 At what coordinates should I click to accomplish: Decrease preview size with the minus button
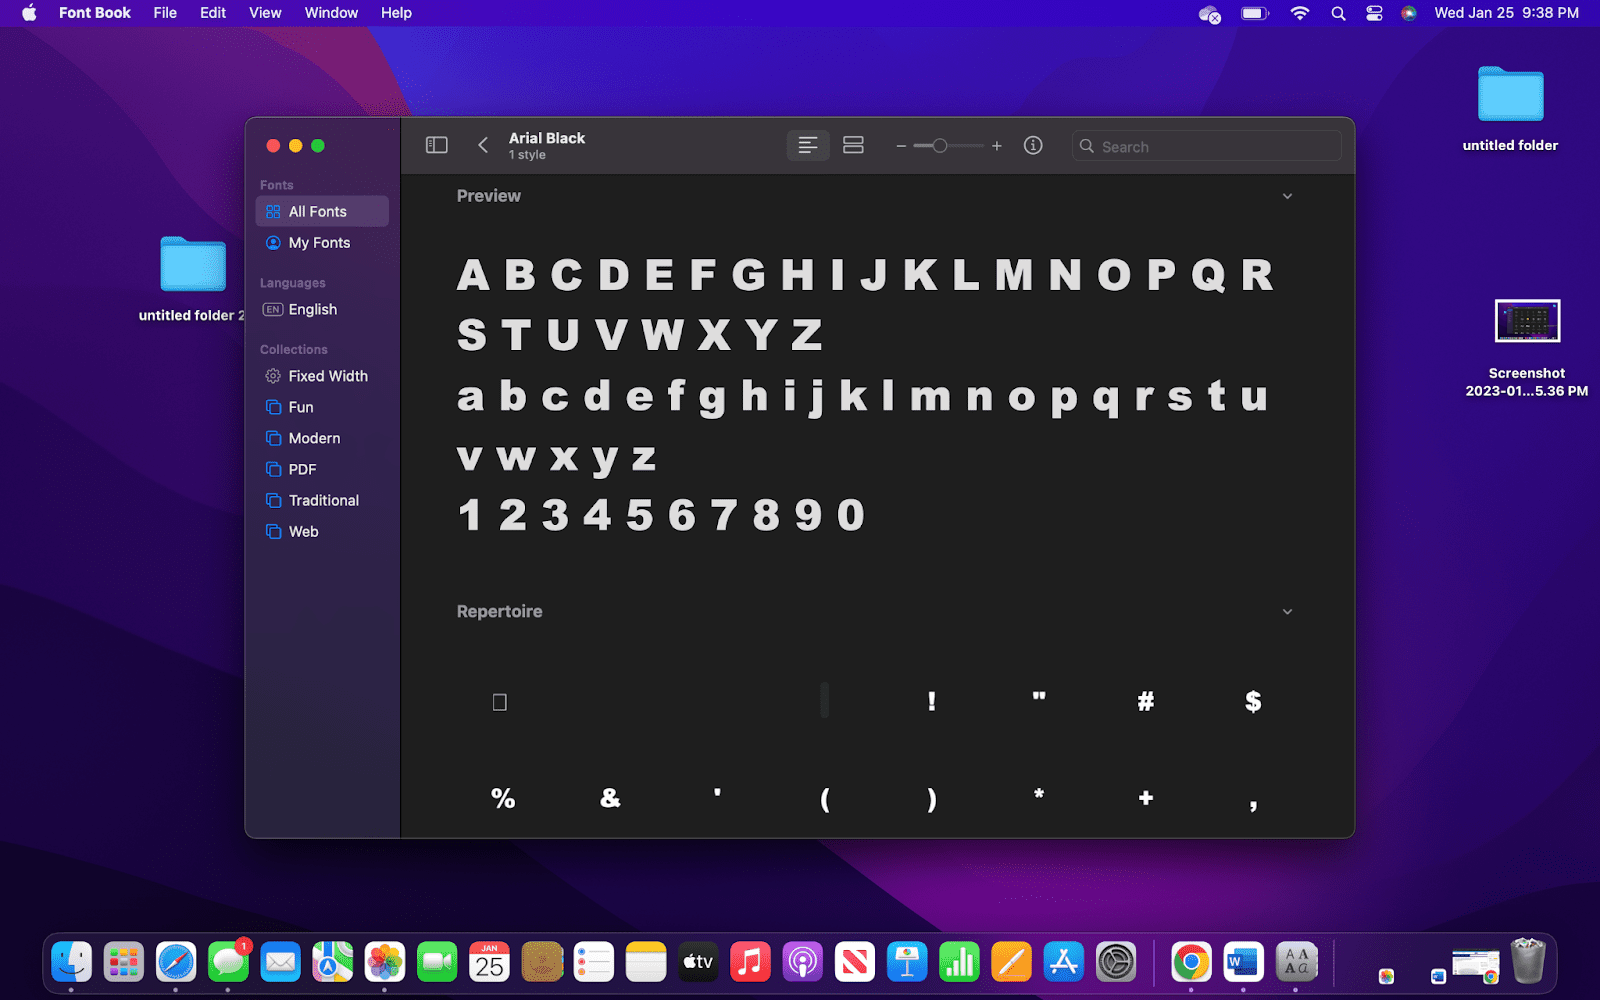click(901, 146)
